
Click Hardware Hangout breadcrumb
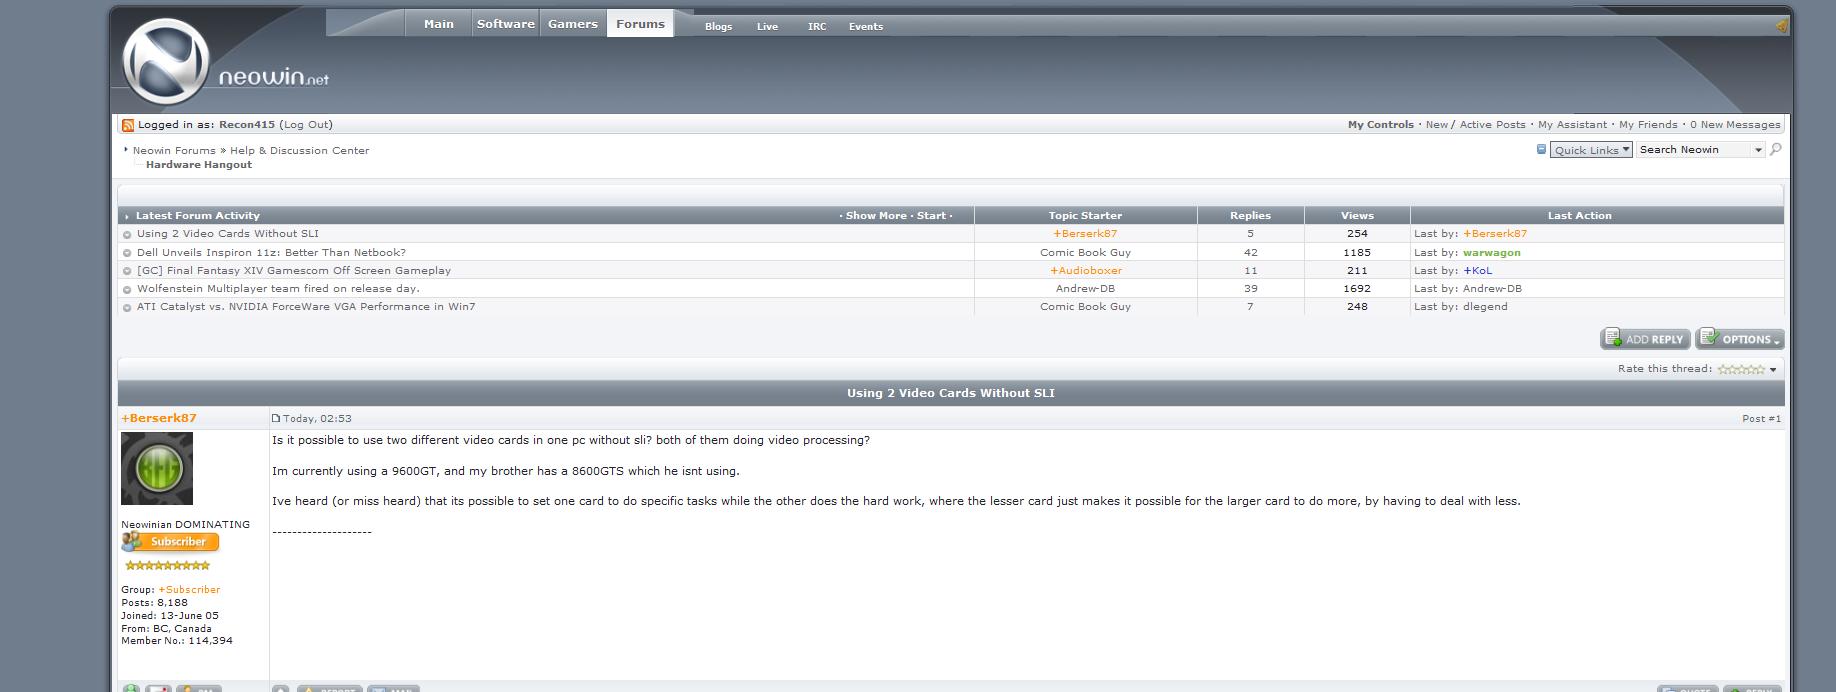(x=199, y=165)
